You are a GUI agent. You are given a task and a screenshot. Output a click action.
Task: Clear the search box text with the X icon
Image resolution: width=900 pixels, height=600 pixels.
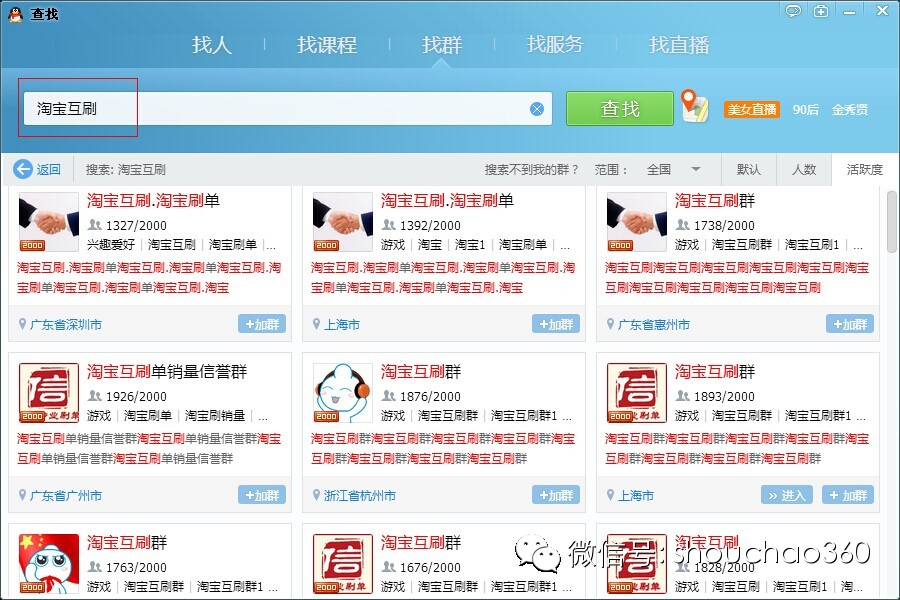(537, 109)
